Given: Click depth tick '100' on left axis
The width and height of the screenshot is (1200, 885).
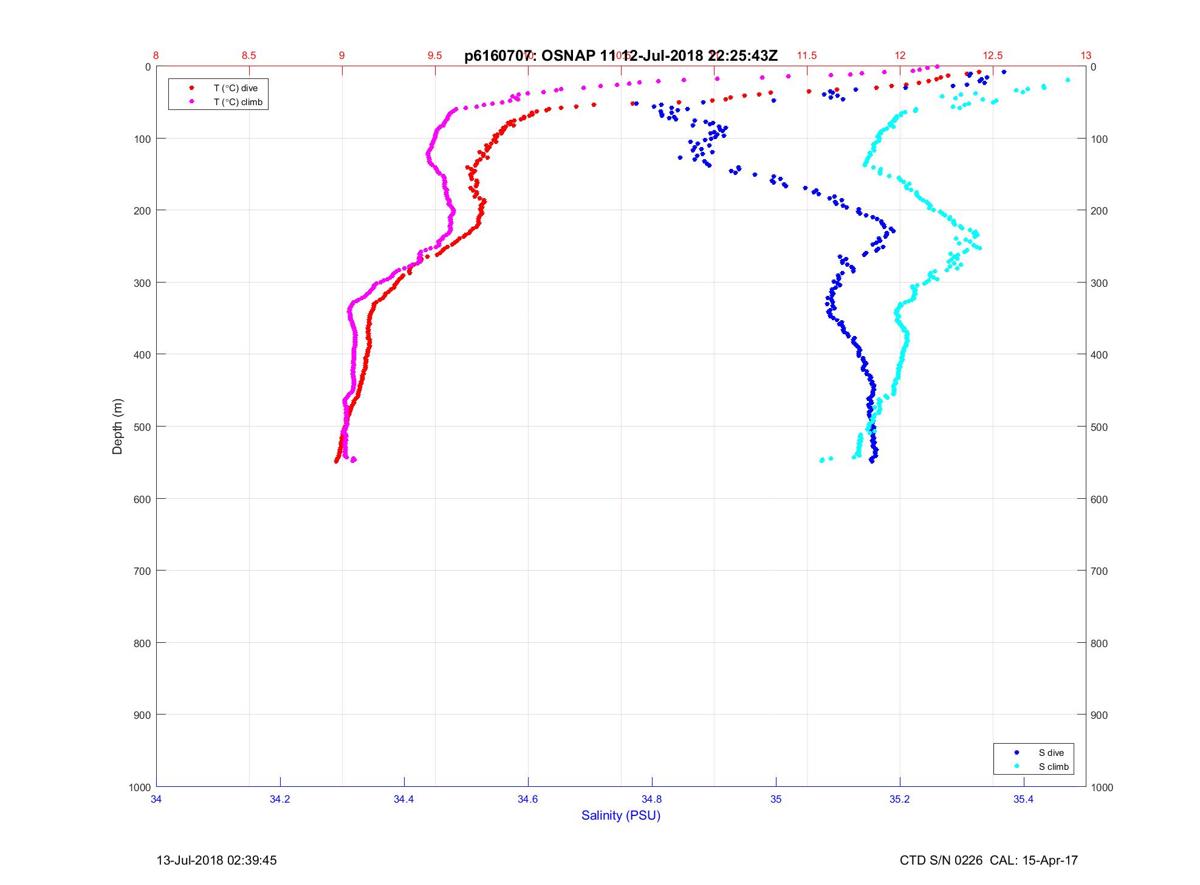Looking at the screenshot, I should coord(141,139).
